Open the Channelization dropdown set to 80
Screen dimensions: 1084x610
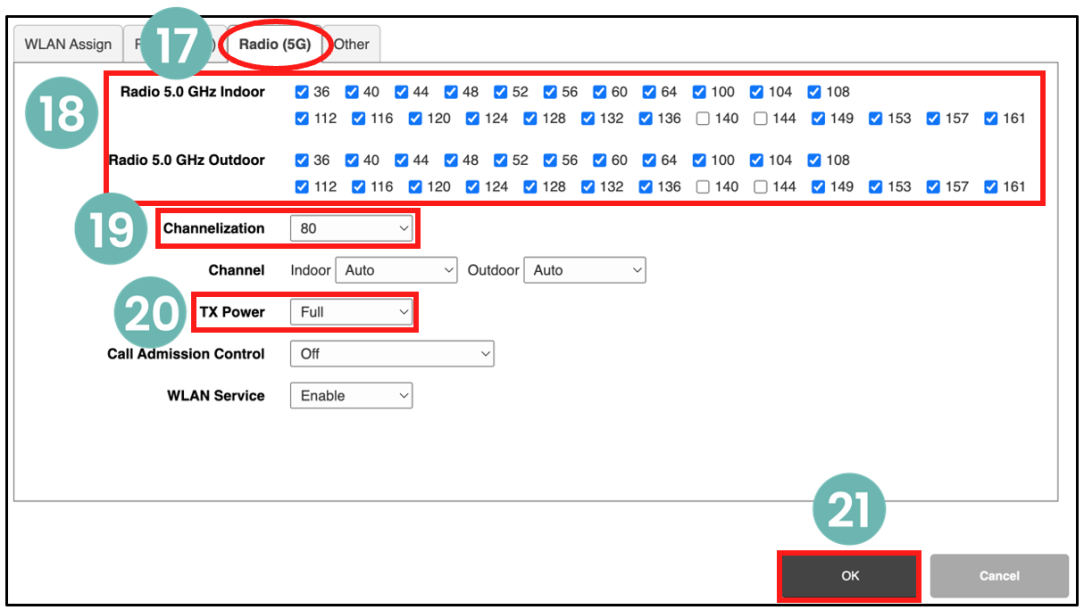[351, 228]
